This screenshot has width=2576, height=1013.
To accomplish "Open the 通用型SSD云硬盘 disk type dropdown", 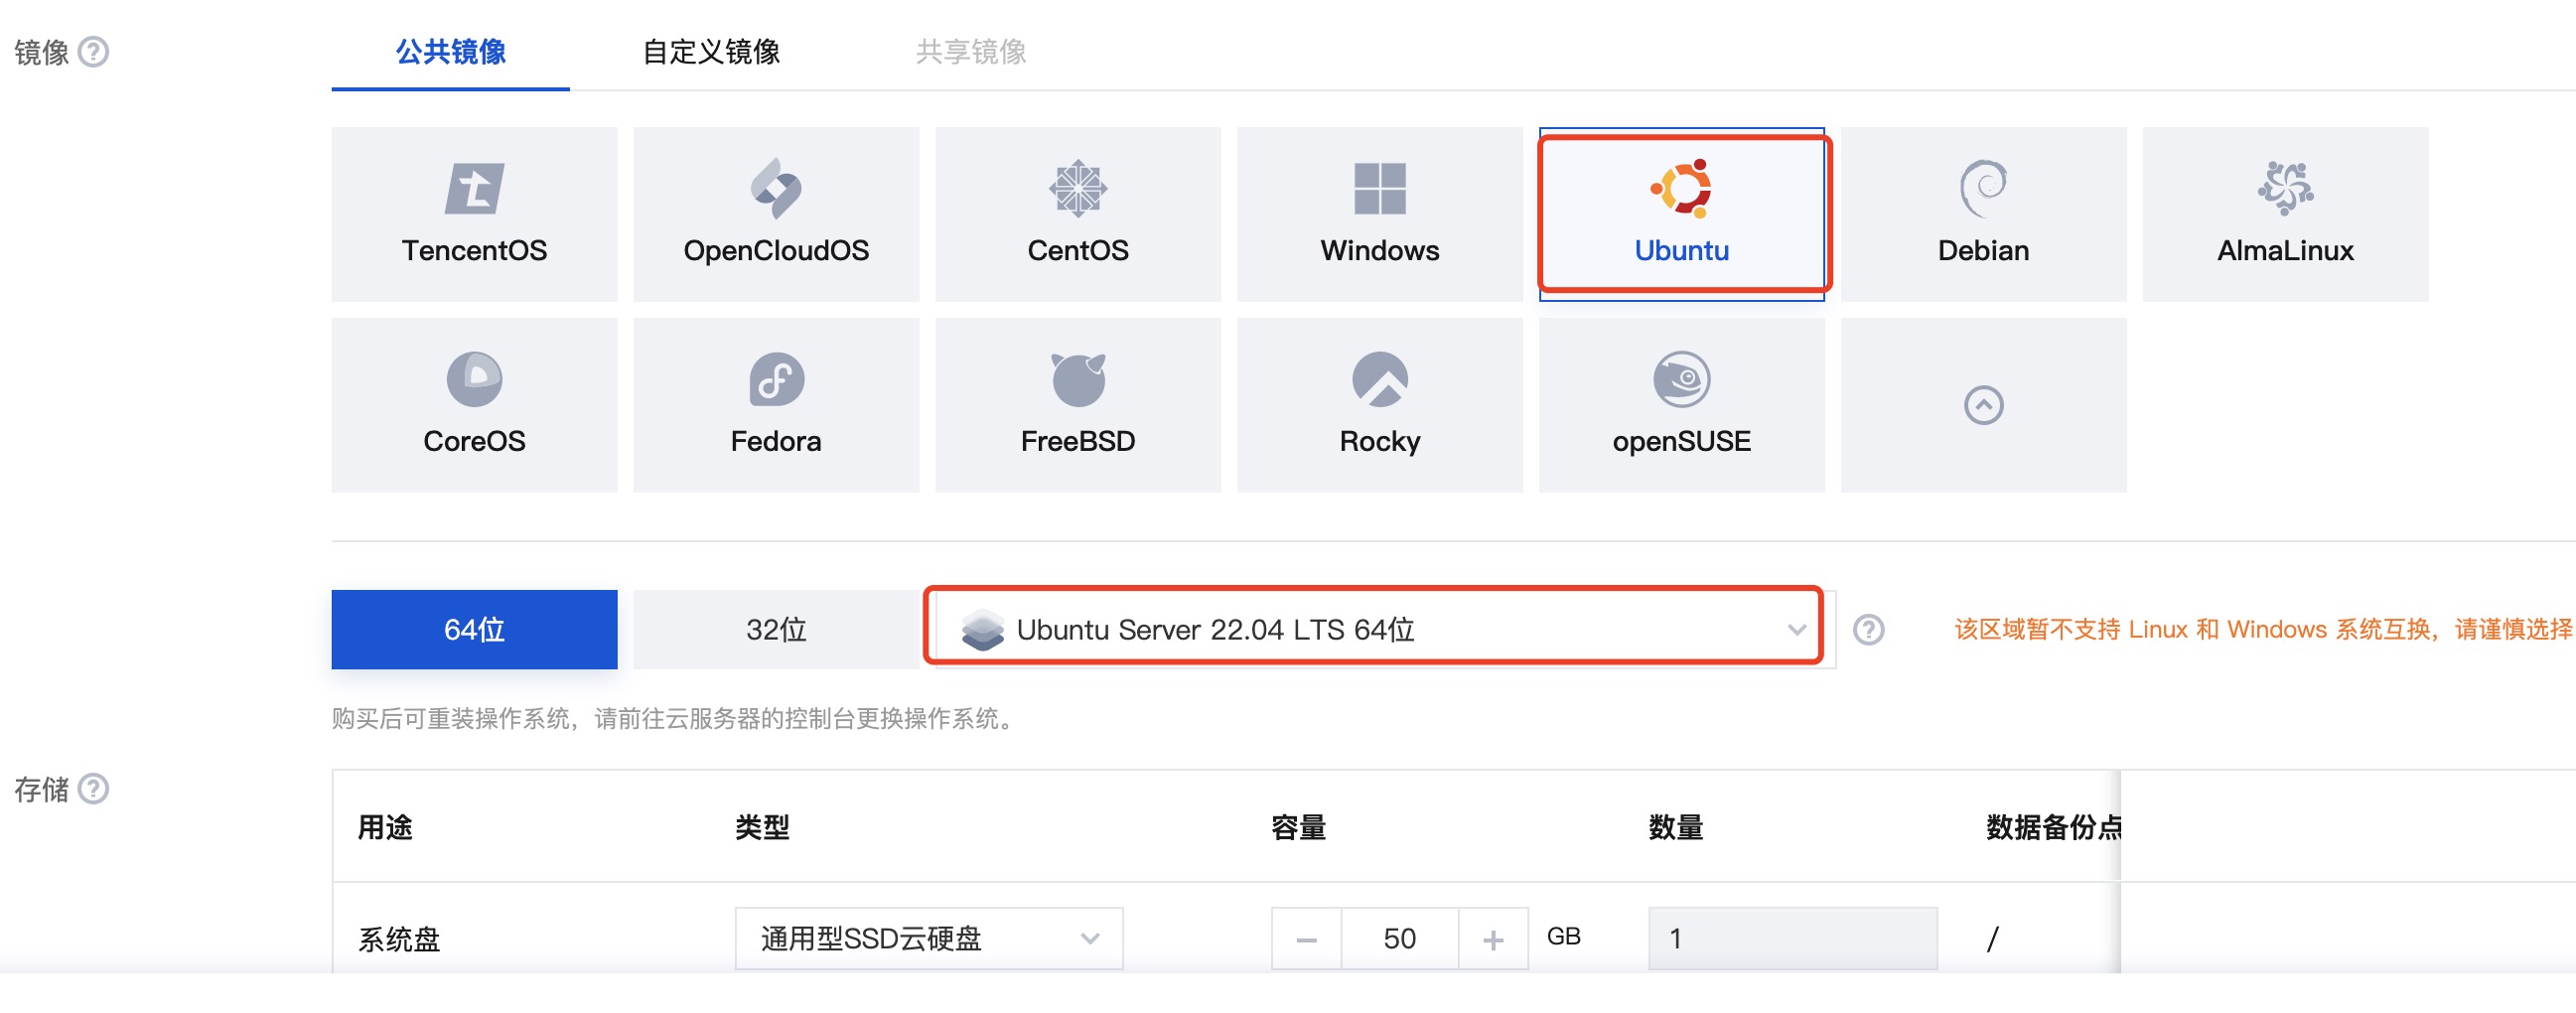I will click(929, 938).
